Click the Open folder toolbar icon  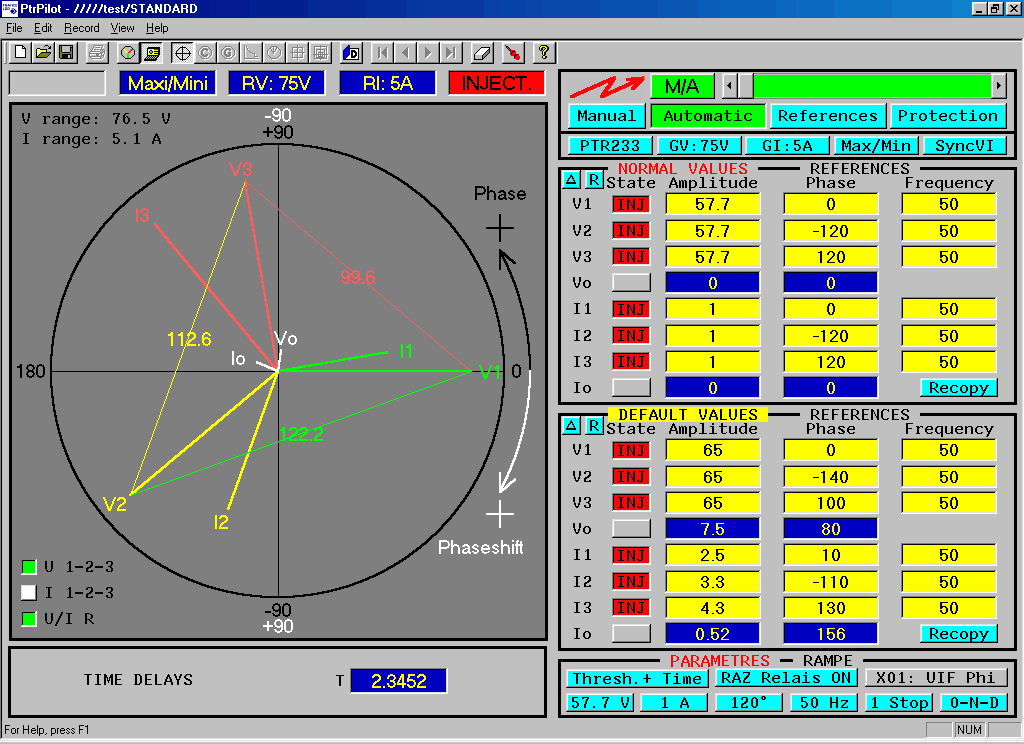pyautogui.click(x=43, y=52)
